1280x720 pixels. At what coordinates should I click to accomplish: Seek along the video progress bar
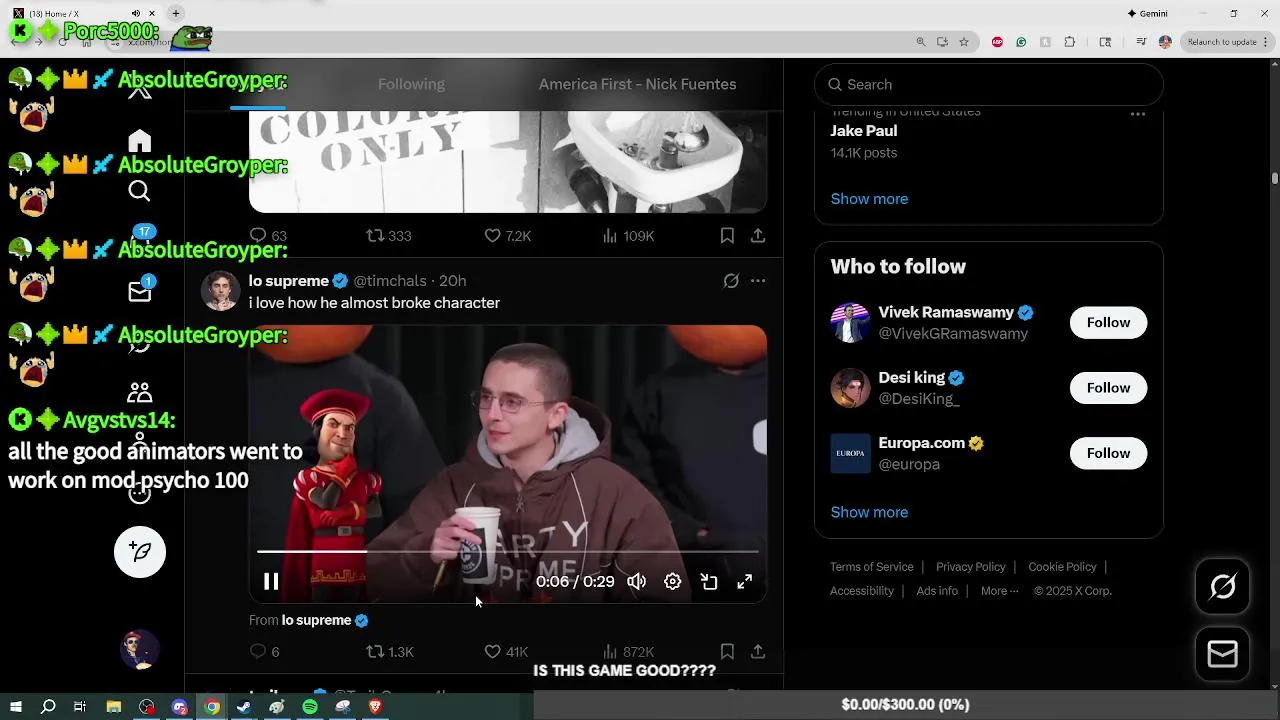(x=508, y=551)
